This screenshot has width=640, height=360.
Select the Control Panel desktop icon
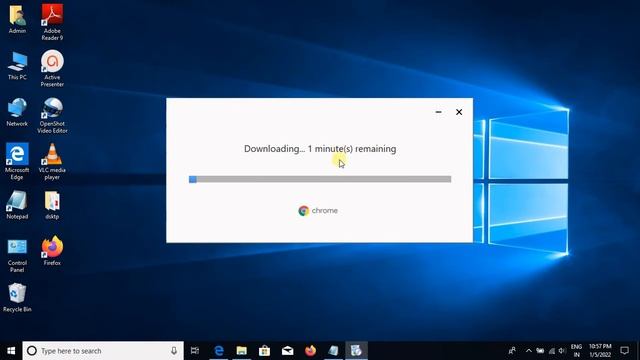tap(17, 256)
